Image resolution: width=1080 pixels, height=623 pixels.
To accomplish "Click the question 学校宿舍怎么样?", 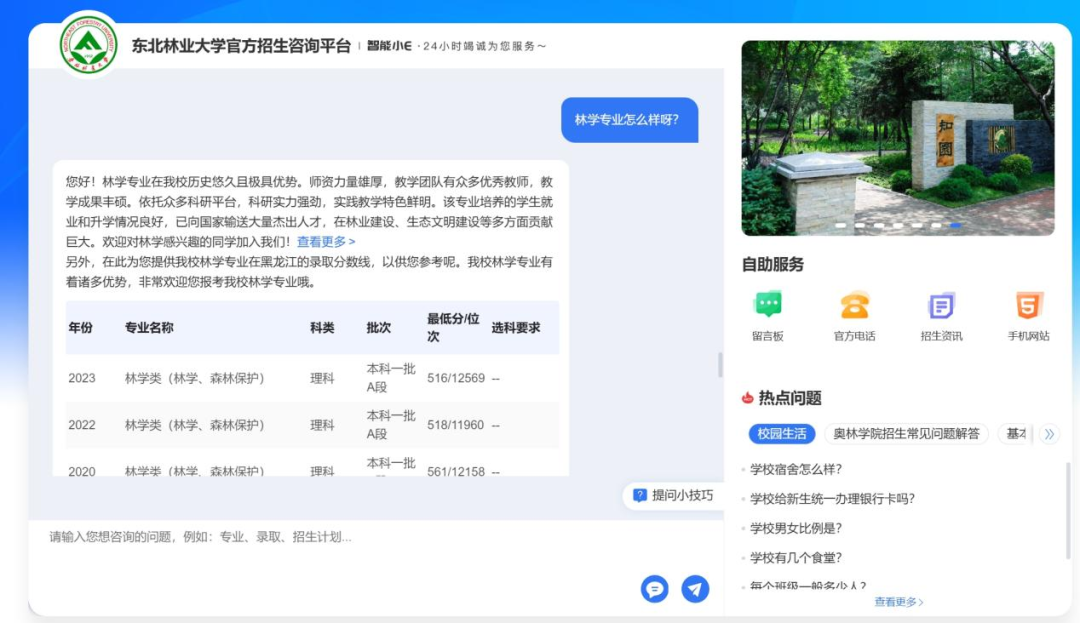I will click(x=796, y=469).
